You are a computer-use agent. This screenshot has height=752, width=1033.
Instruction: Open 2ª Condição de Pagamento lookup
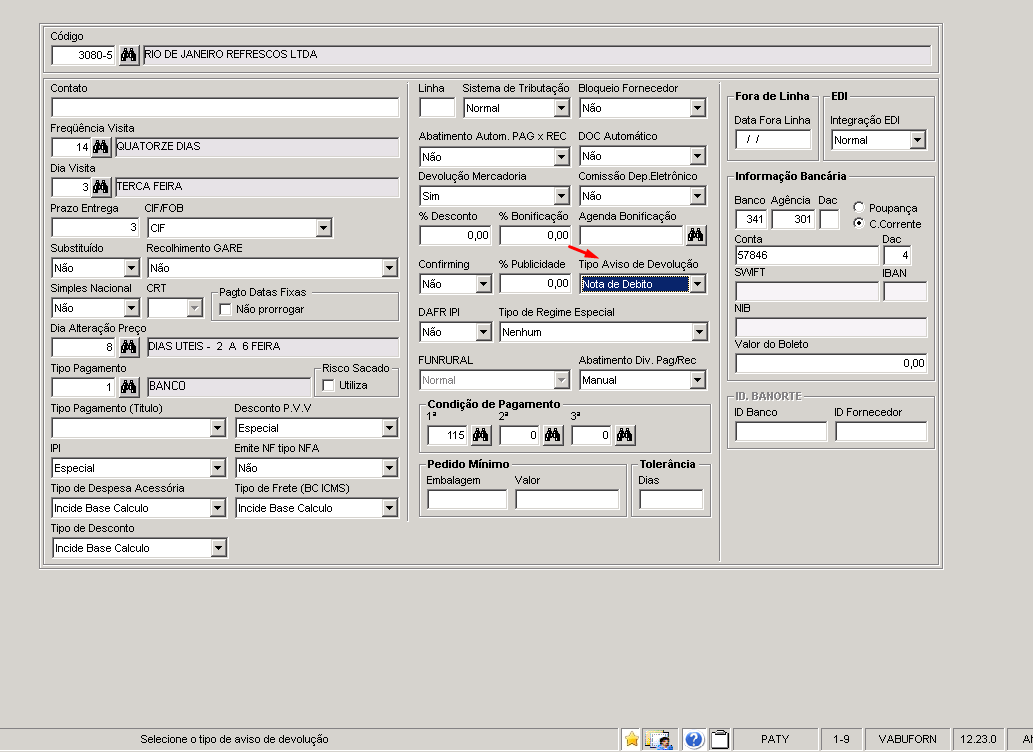[553, 435]
